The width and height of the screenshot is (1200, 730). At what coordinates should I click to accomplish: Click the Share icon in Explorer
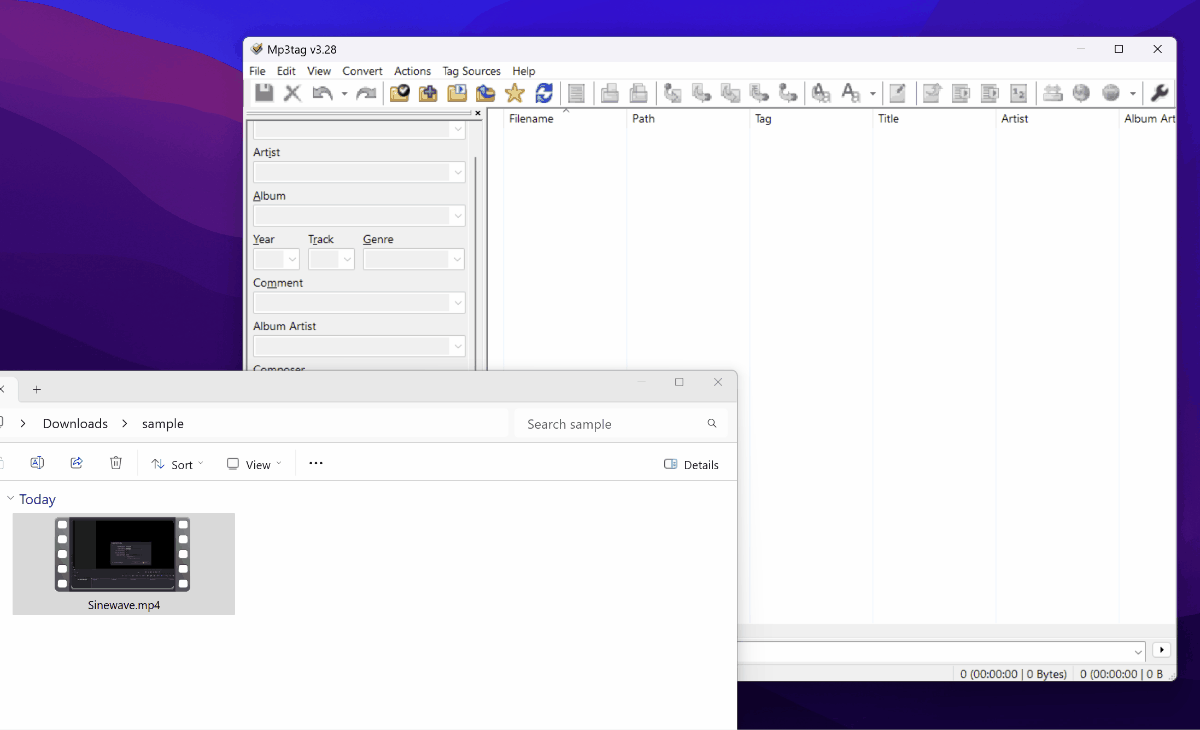coord(76,463)
